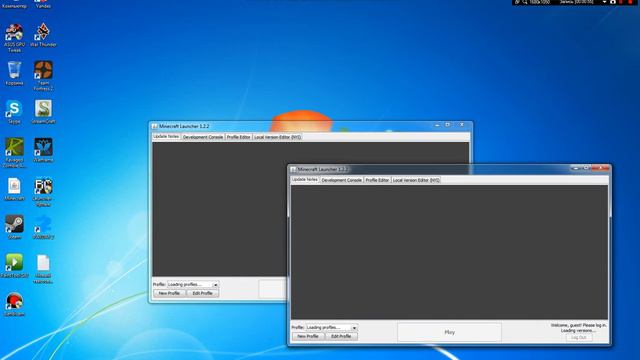Open Development Console tab in front launcher
The image size is (640, 360).
click(x=342, y=180)
